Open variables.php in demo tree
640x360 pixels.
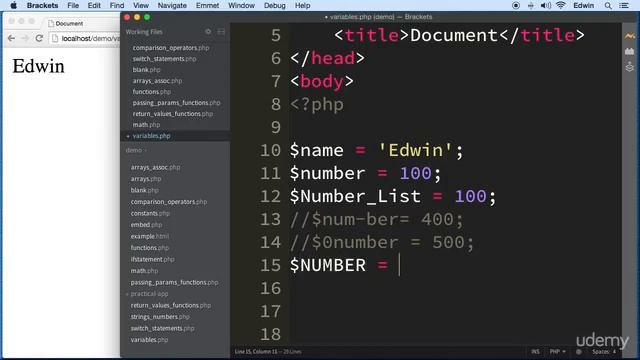(x=149, y=340)
